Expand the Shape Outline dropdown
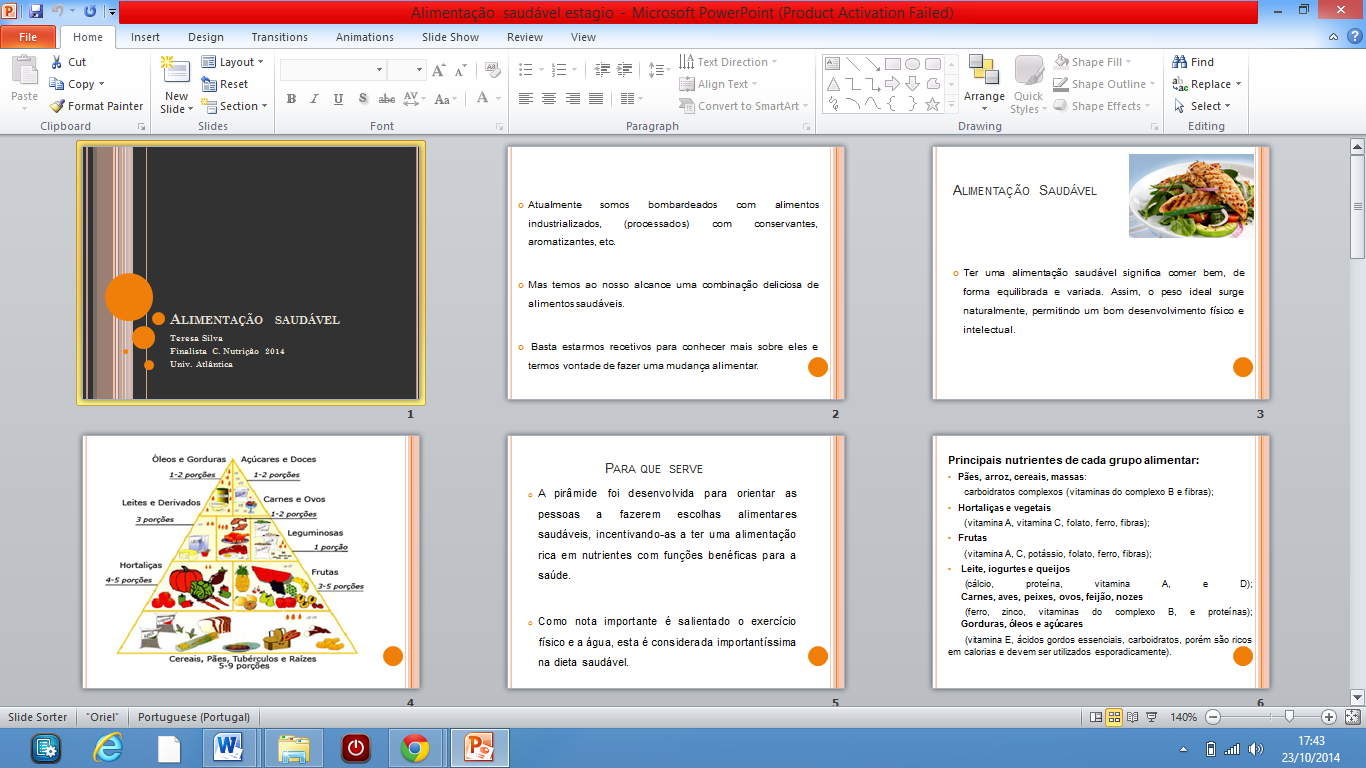 (x=1105, y=84)
